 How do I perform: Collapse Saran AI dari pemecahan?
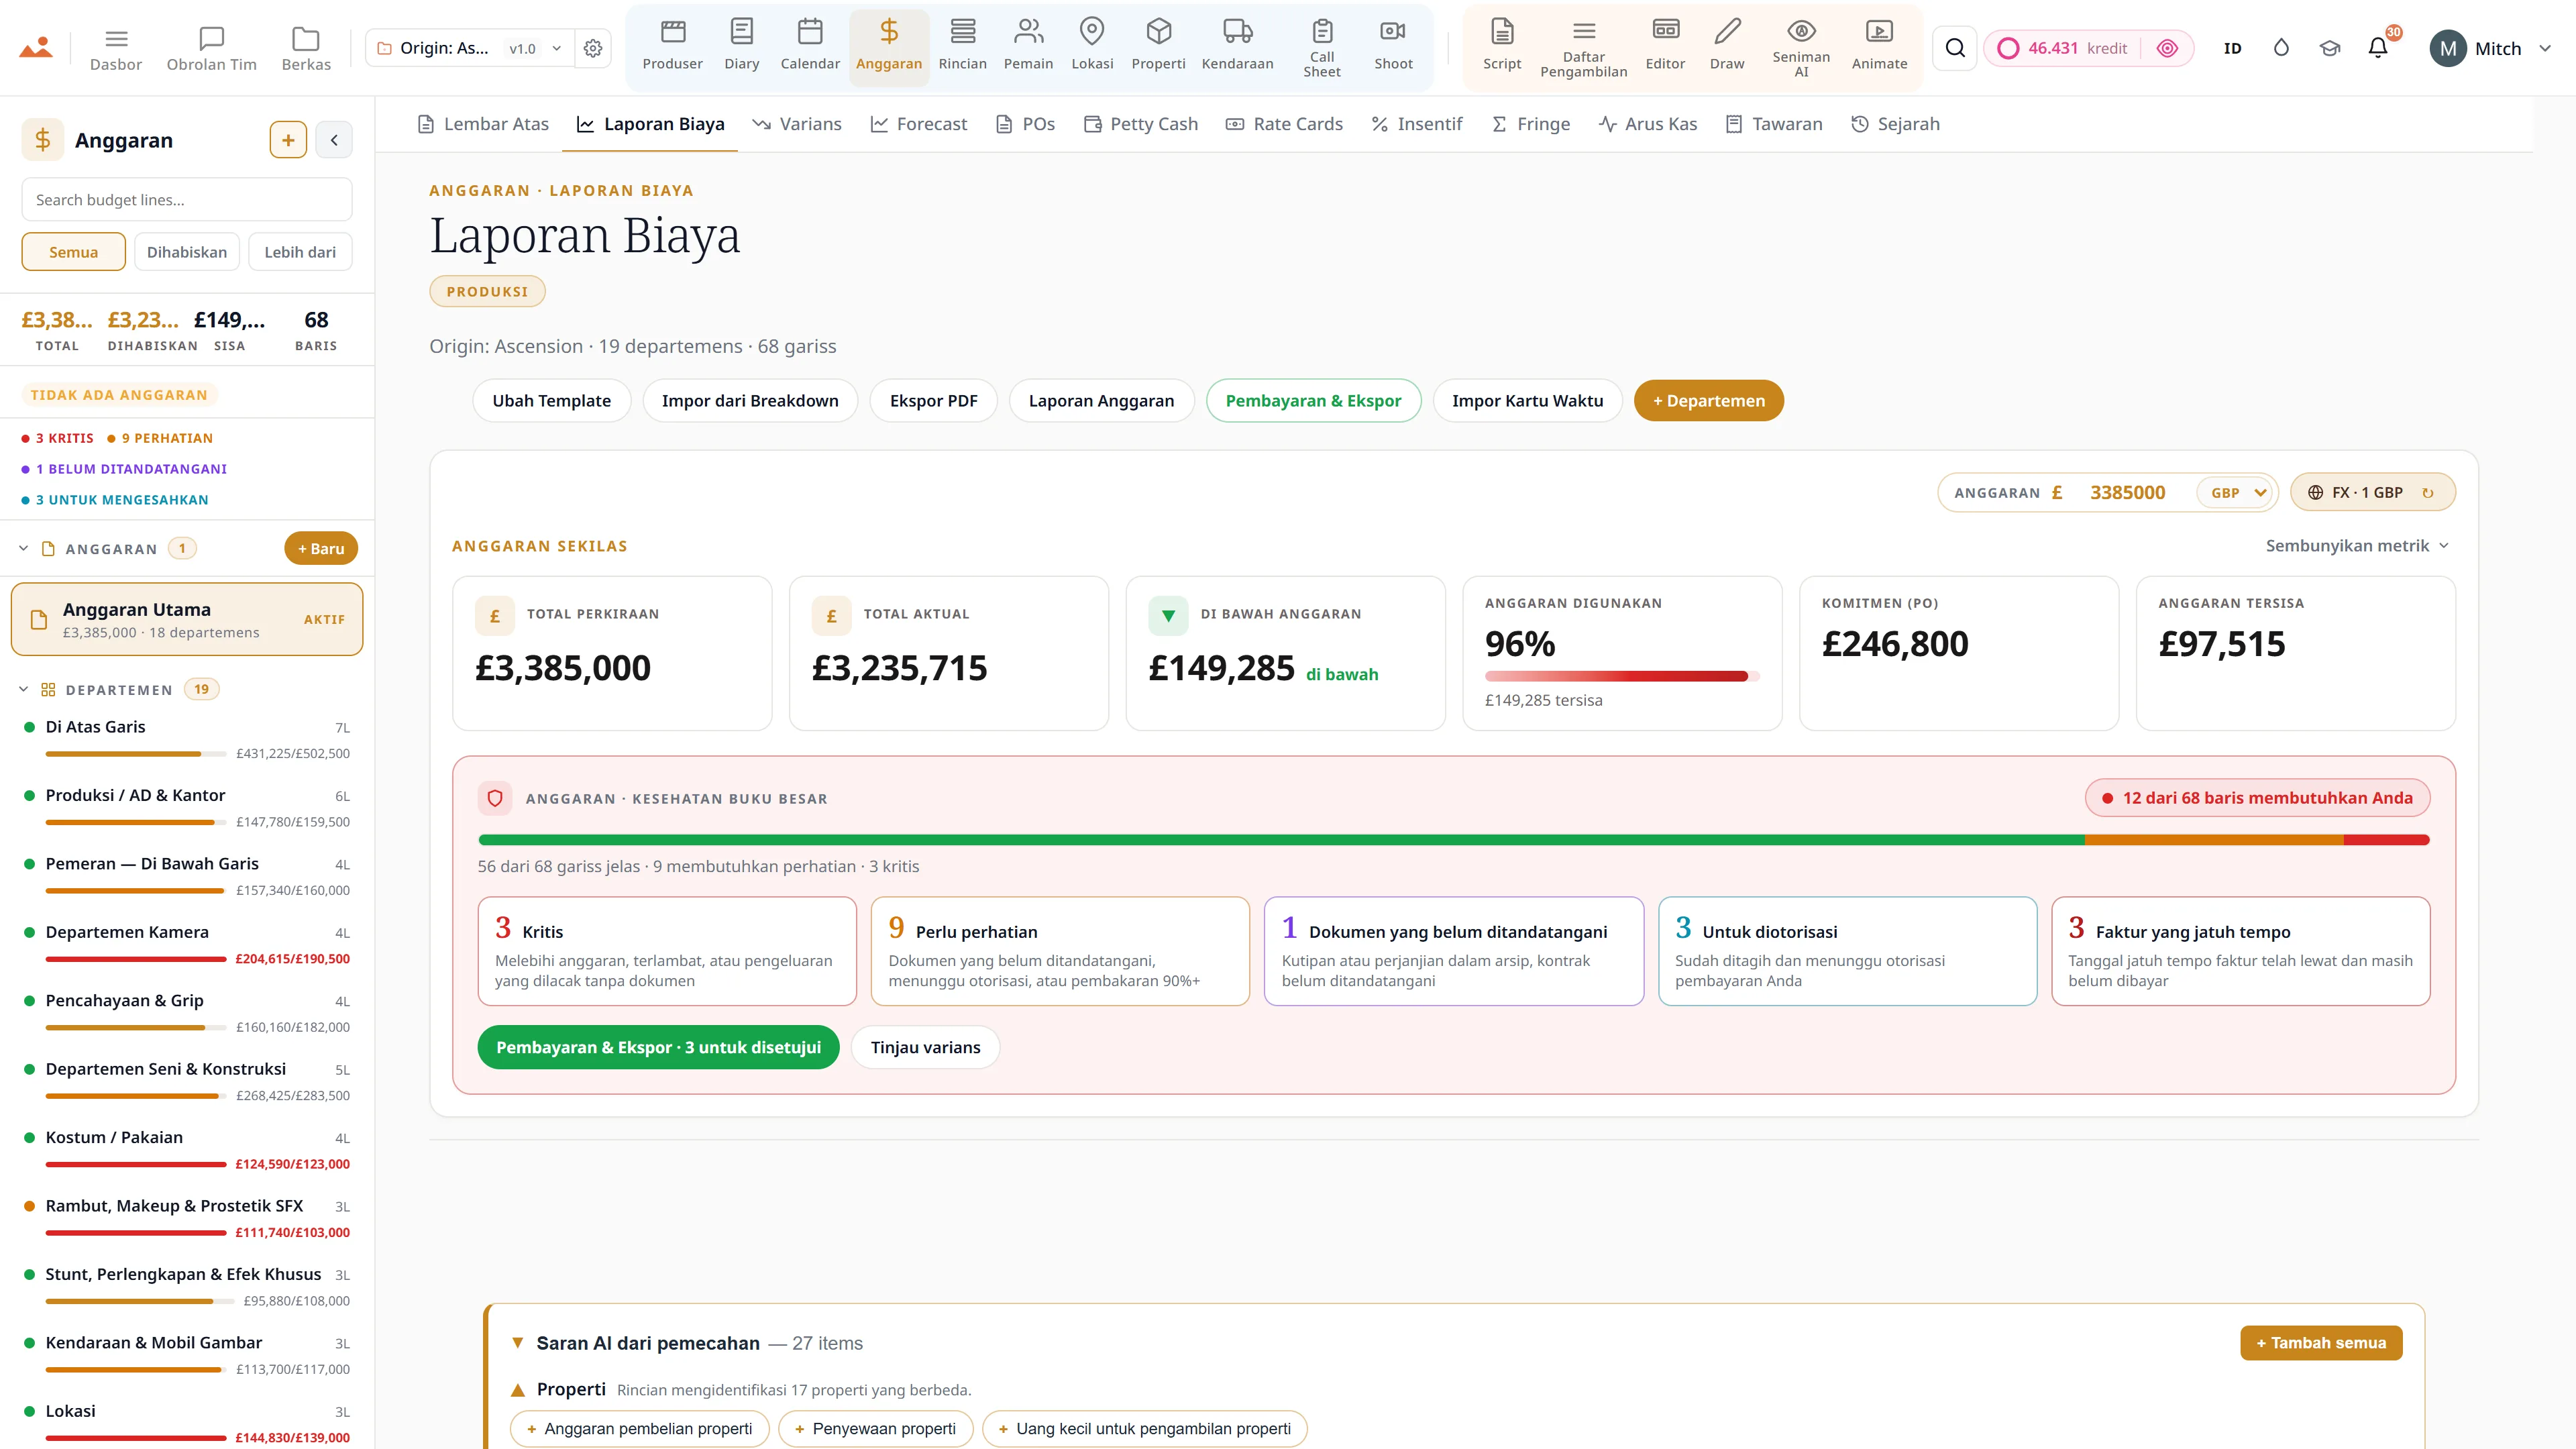click(x=518, y=1343)
